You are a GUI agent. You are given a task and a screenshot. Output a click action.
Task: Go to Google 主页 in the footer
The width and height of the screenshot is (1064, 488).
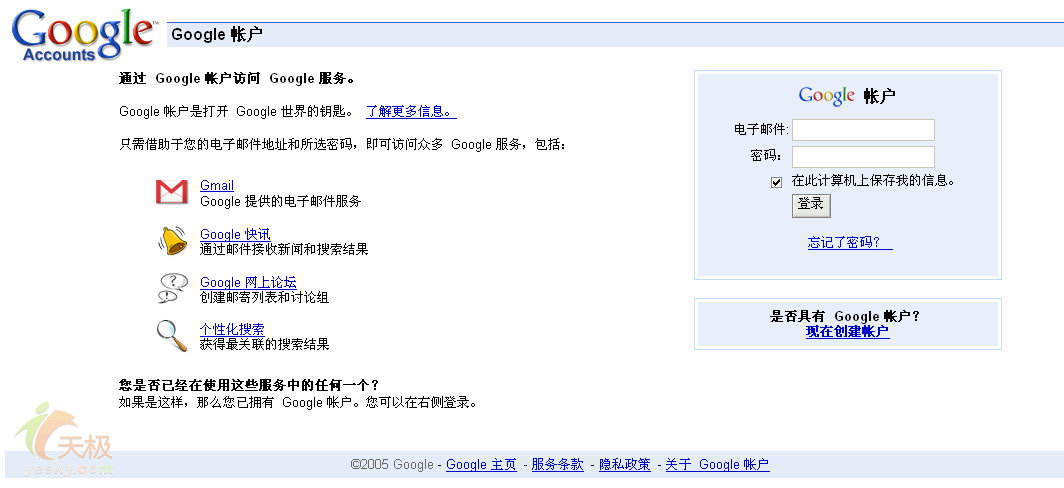point(481,465)
